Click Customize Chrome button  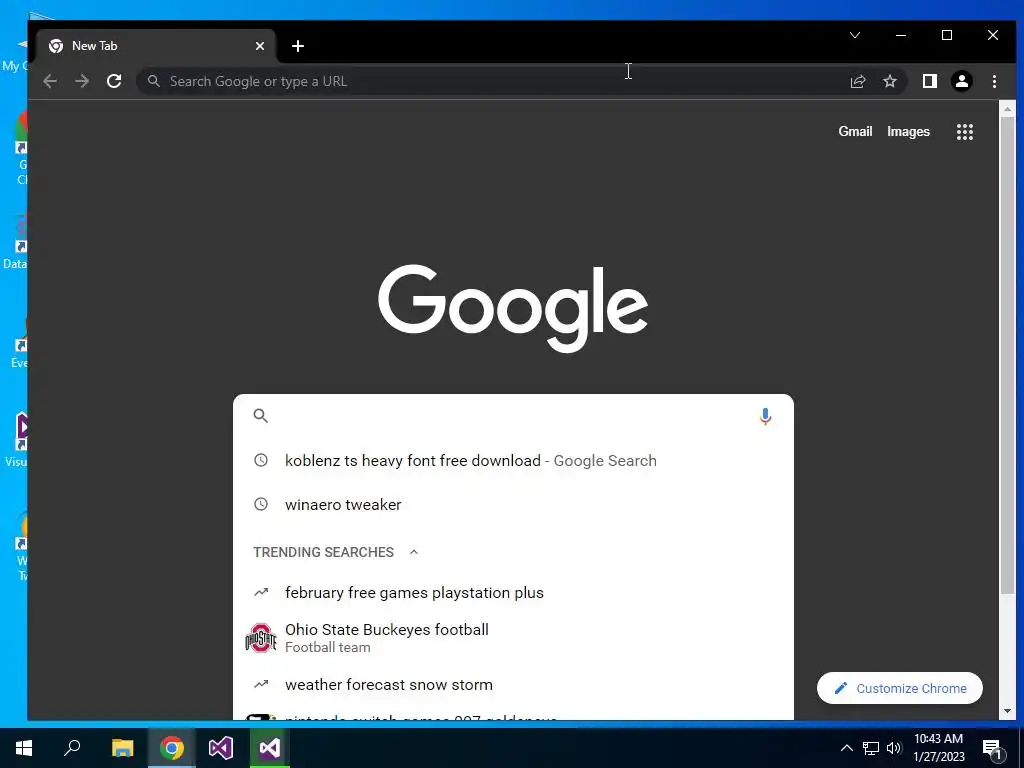point(899,688)
